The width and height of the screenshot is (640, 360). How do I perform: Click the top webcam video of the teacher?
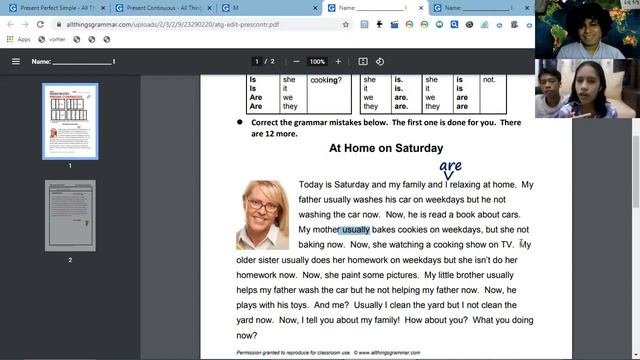pos(587,29)
